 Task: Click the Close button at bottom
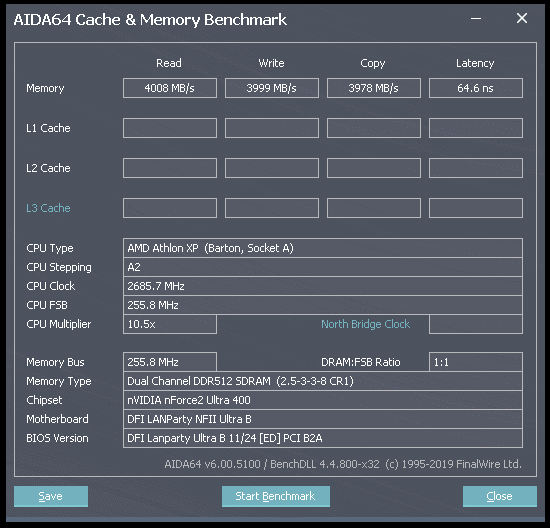click(499, 496)
